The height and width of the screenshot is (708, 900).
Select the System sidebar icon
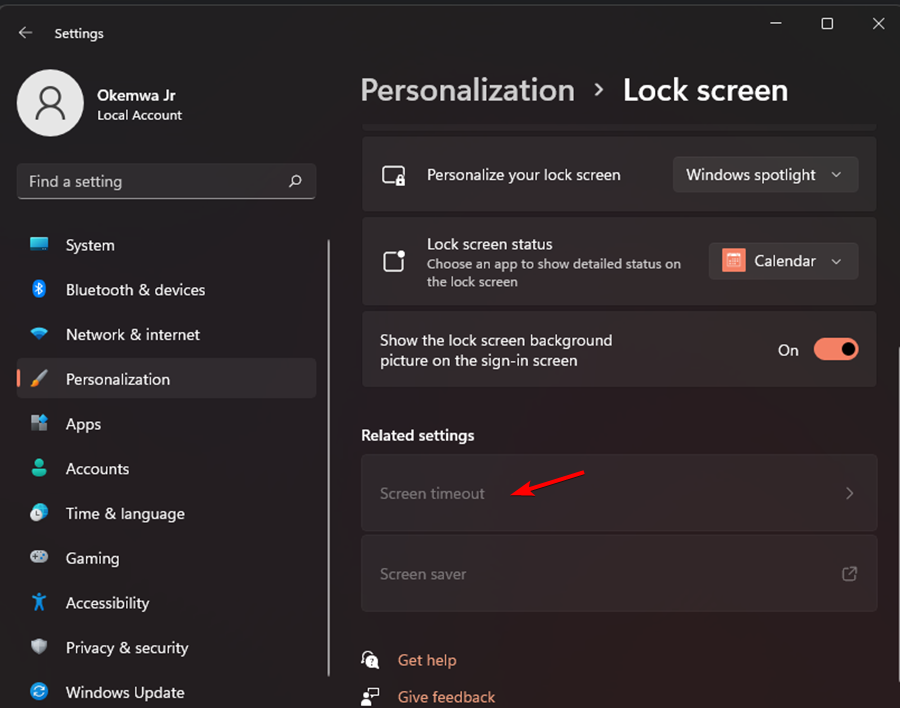[37, 245]
